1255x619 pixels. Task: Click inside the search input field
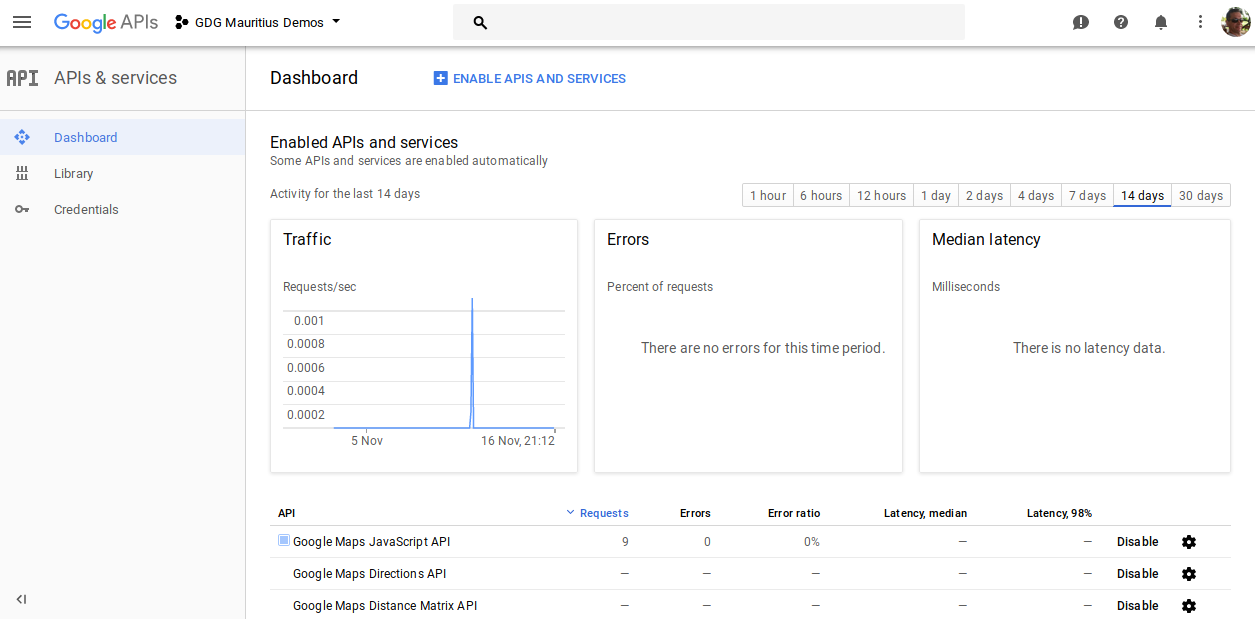coord(709,21)
